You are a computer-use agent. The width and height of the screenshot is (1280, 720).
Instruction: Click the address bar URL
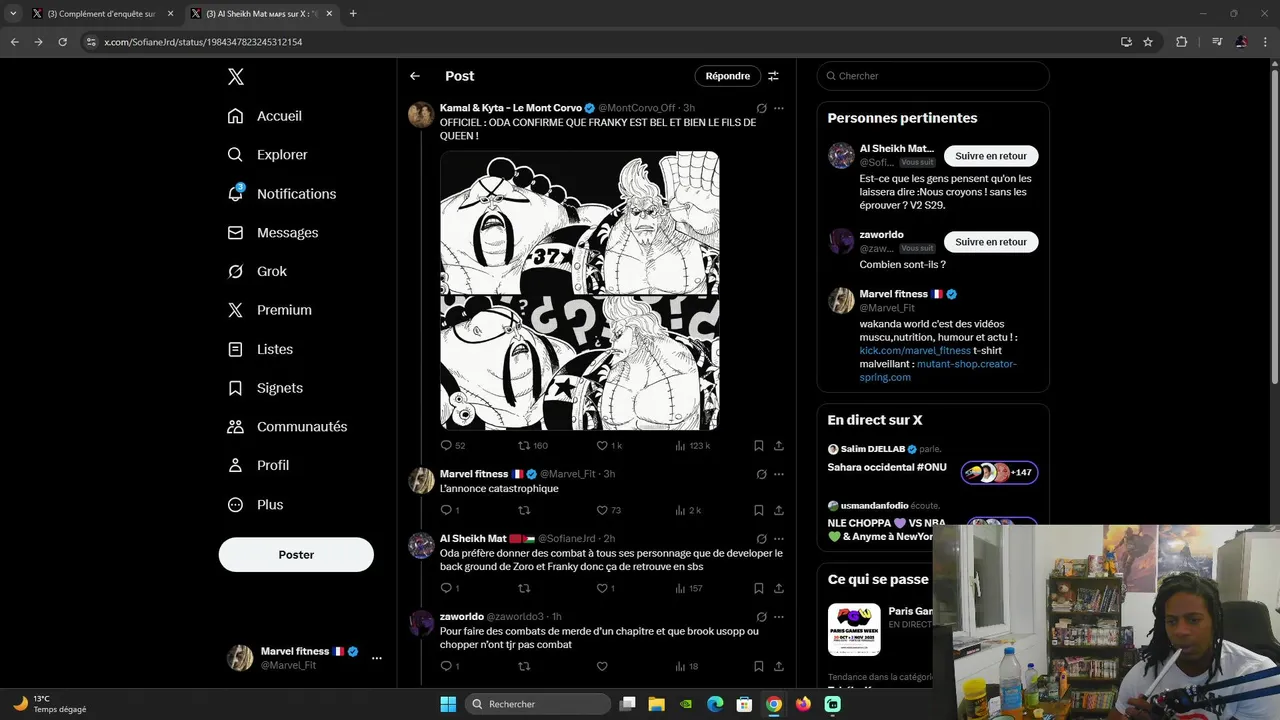coord(203,42)
